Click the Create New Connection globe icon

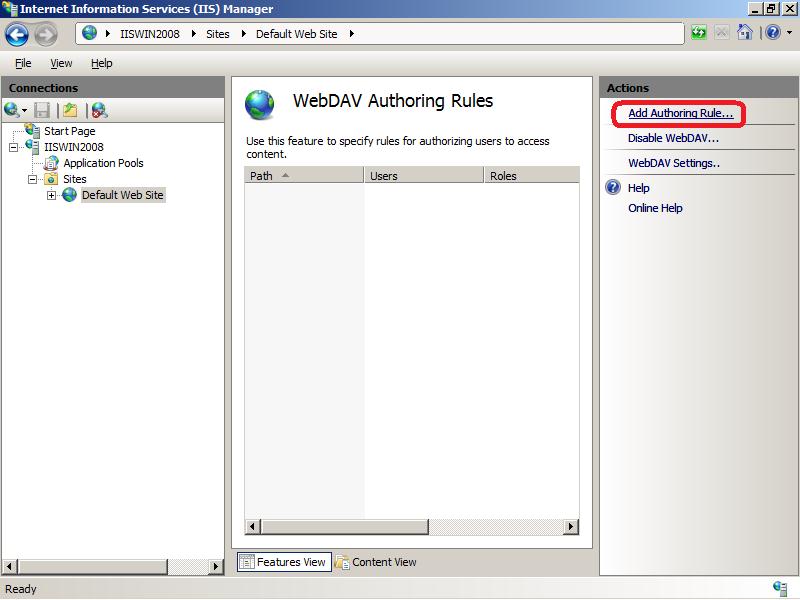[x=12, y=110]
